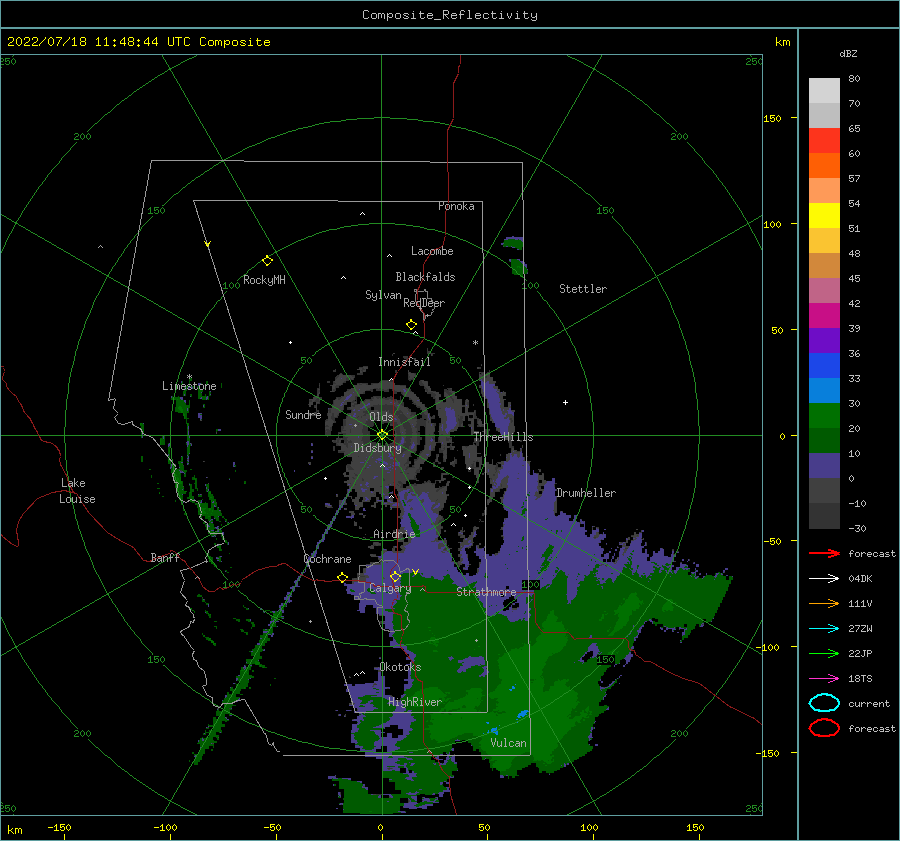The width and height of the screenshot is (900, 841).
Task: Select the RockyMH label
Action: (264, 280)
